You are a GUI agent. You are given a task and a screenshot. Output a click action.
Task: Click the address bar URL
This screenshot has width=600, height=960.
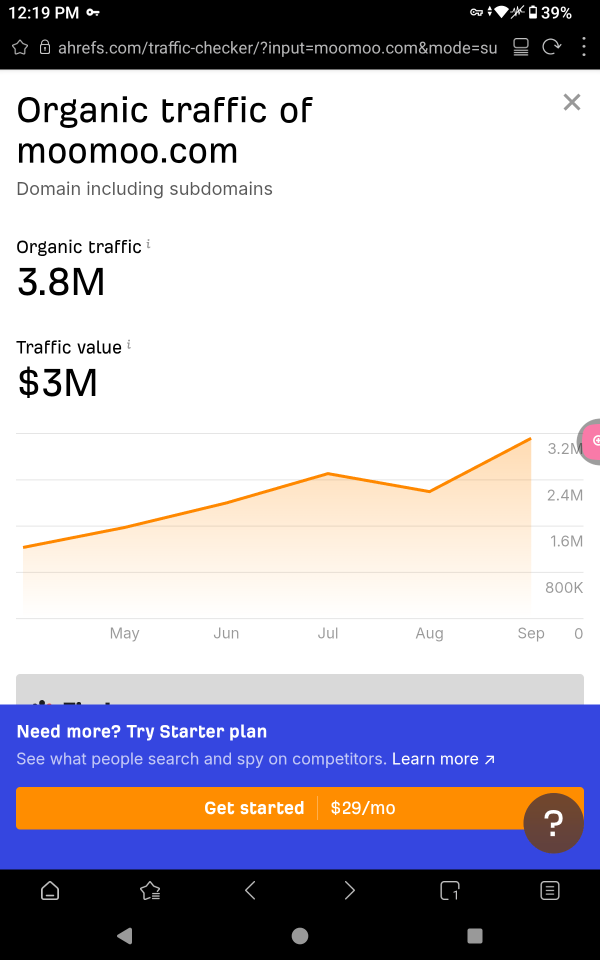(x=277, y=48)
